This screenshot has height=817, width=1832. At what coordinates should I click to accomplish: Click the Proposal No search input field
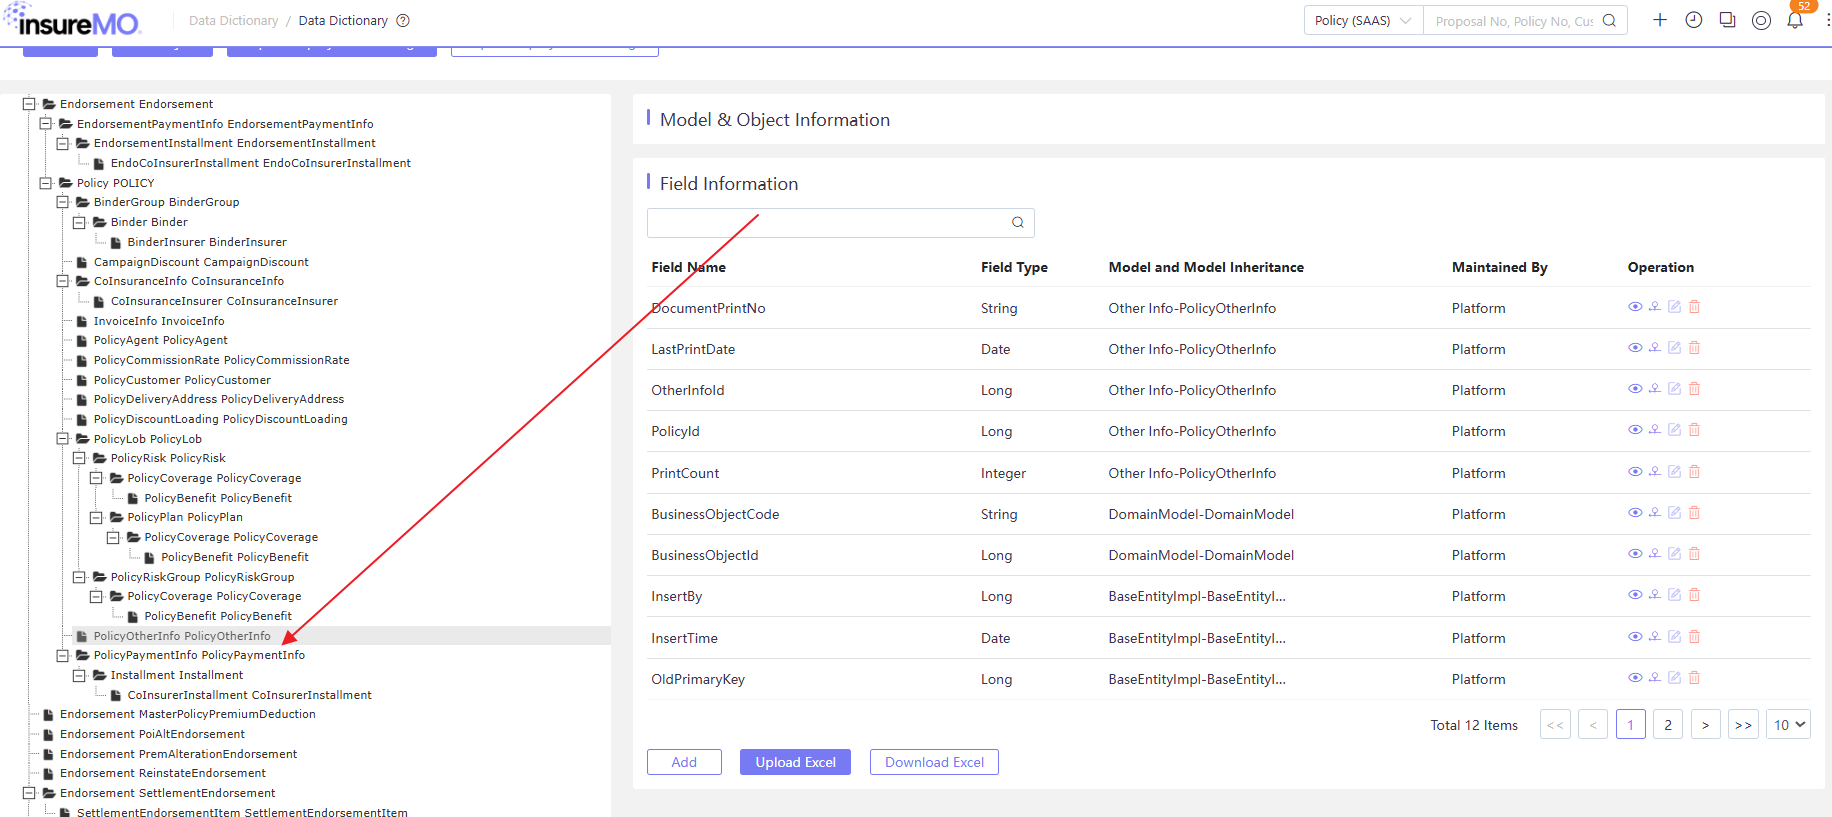pos(1515,20)
